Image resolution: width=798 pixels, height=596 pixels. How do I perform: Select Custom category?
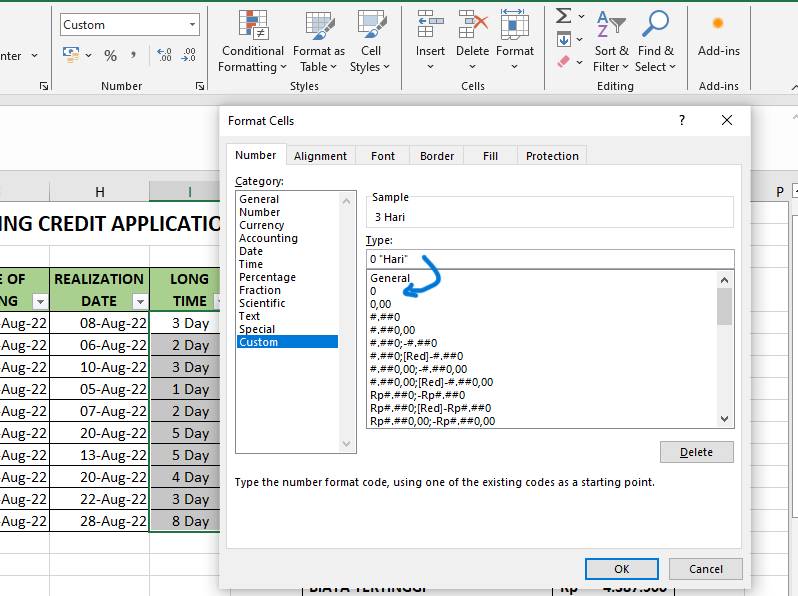[287, 342]
